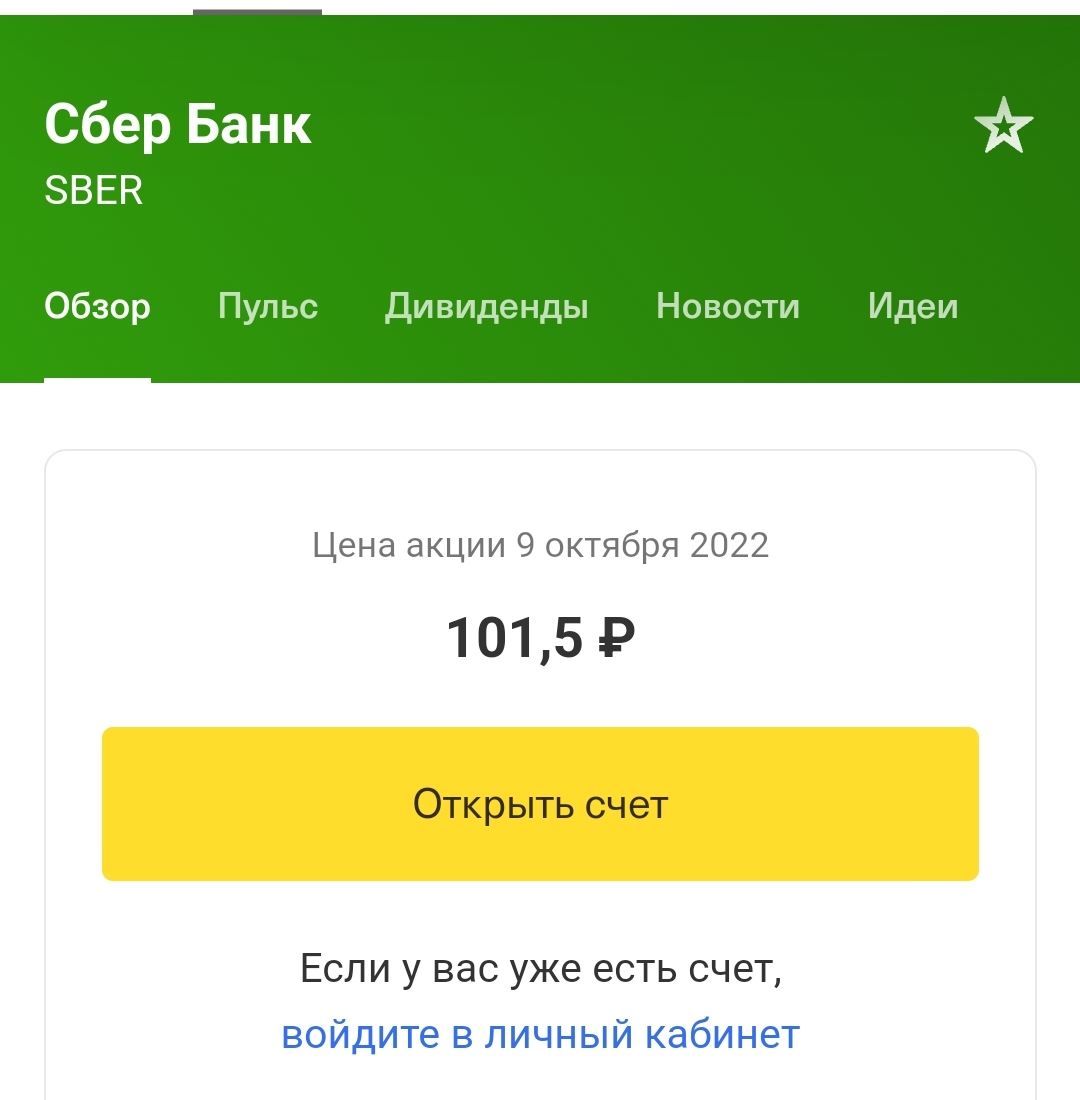
Task: Tap the ruble currency symbol
Action: coord(616,638)
